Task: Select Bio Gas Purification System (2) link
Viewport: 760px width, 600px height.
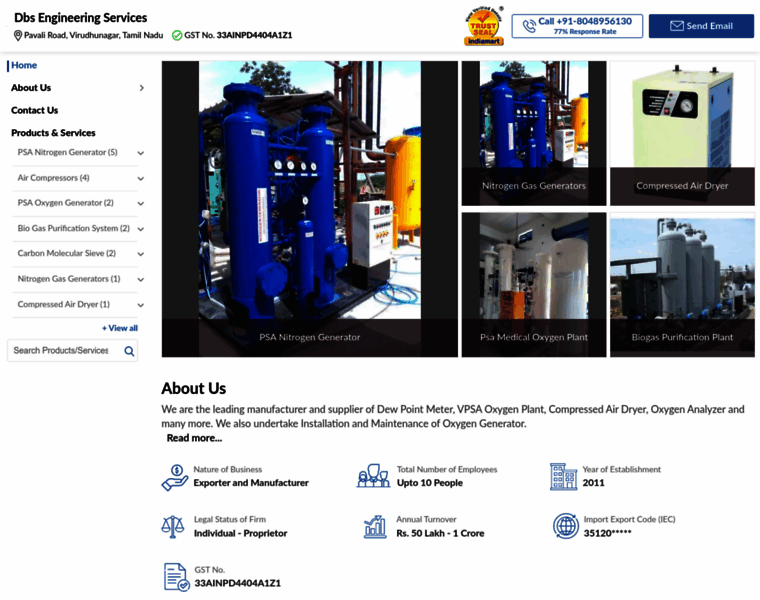Action: click(x=74, y=228)
